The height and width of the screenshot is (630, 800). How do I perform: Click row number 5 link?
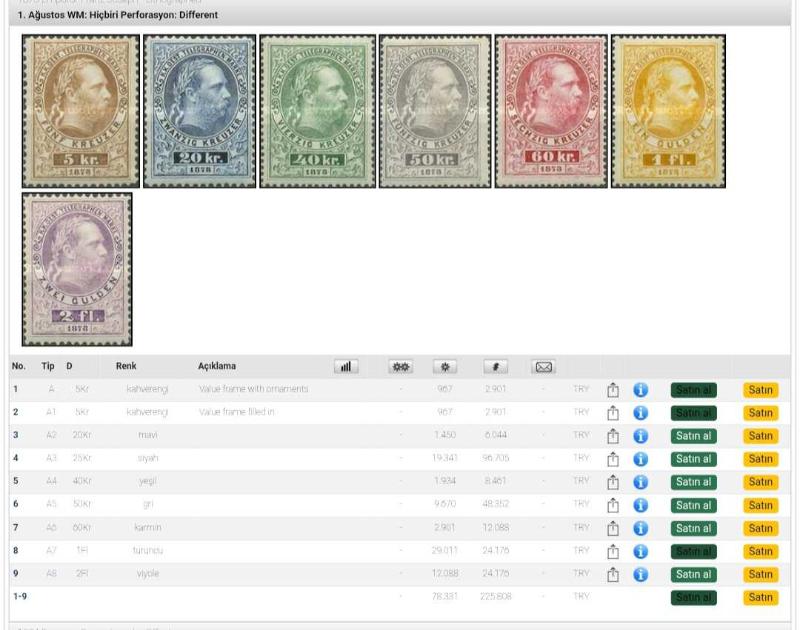pyautogui.click(x=15, y=482)
